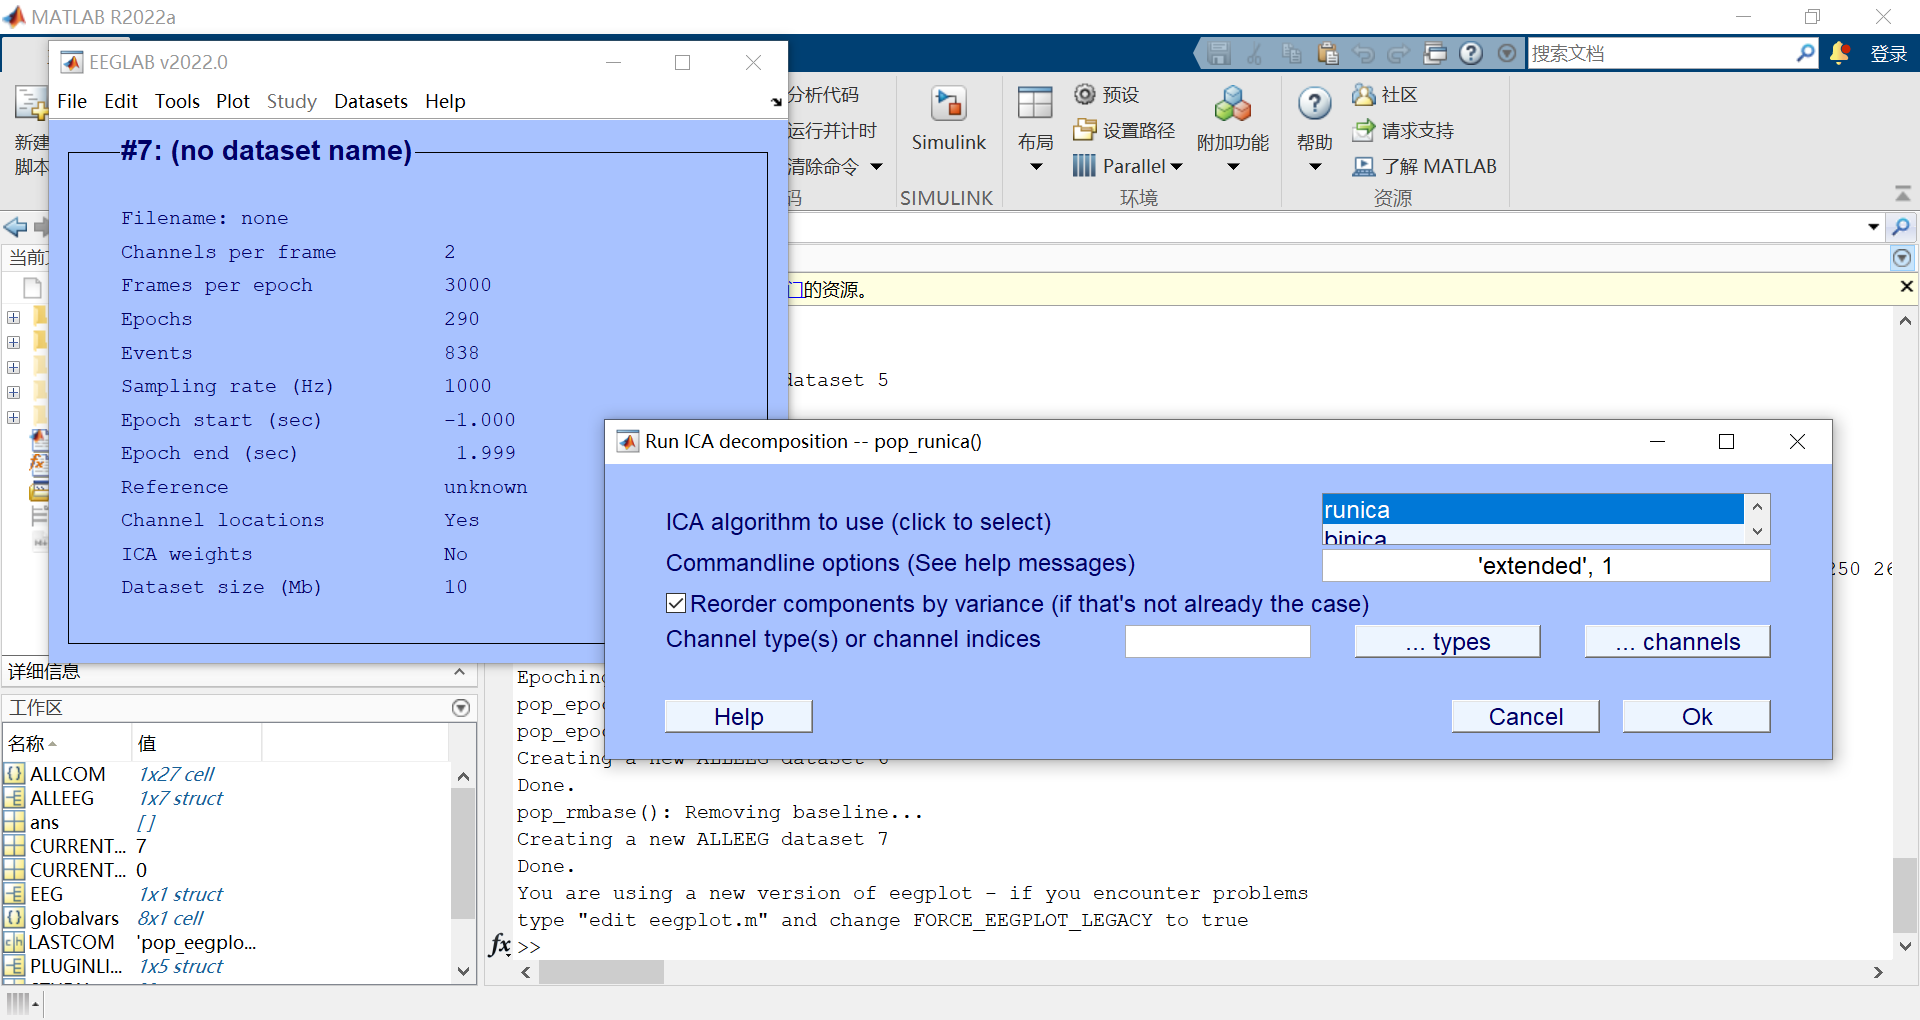Open the Help menu in EEGLAB
Screen dimensions: 1920x1020
[x=445, y=101]
